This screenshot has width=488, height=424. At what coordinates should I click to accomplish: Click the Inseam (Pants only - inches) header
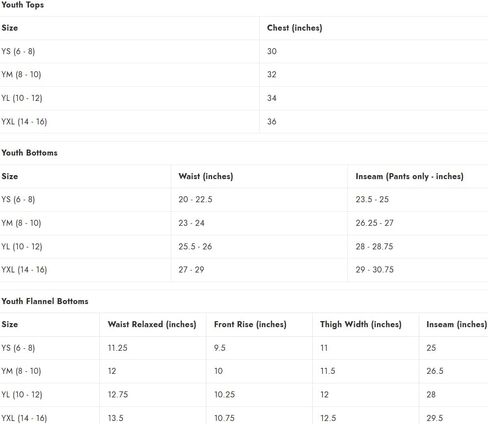point(409,176)
